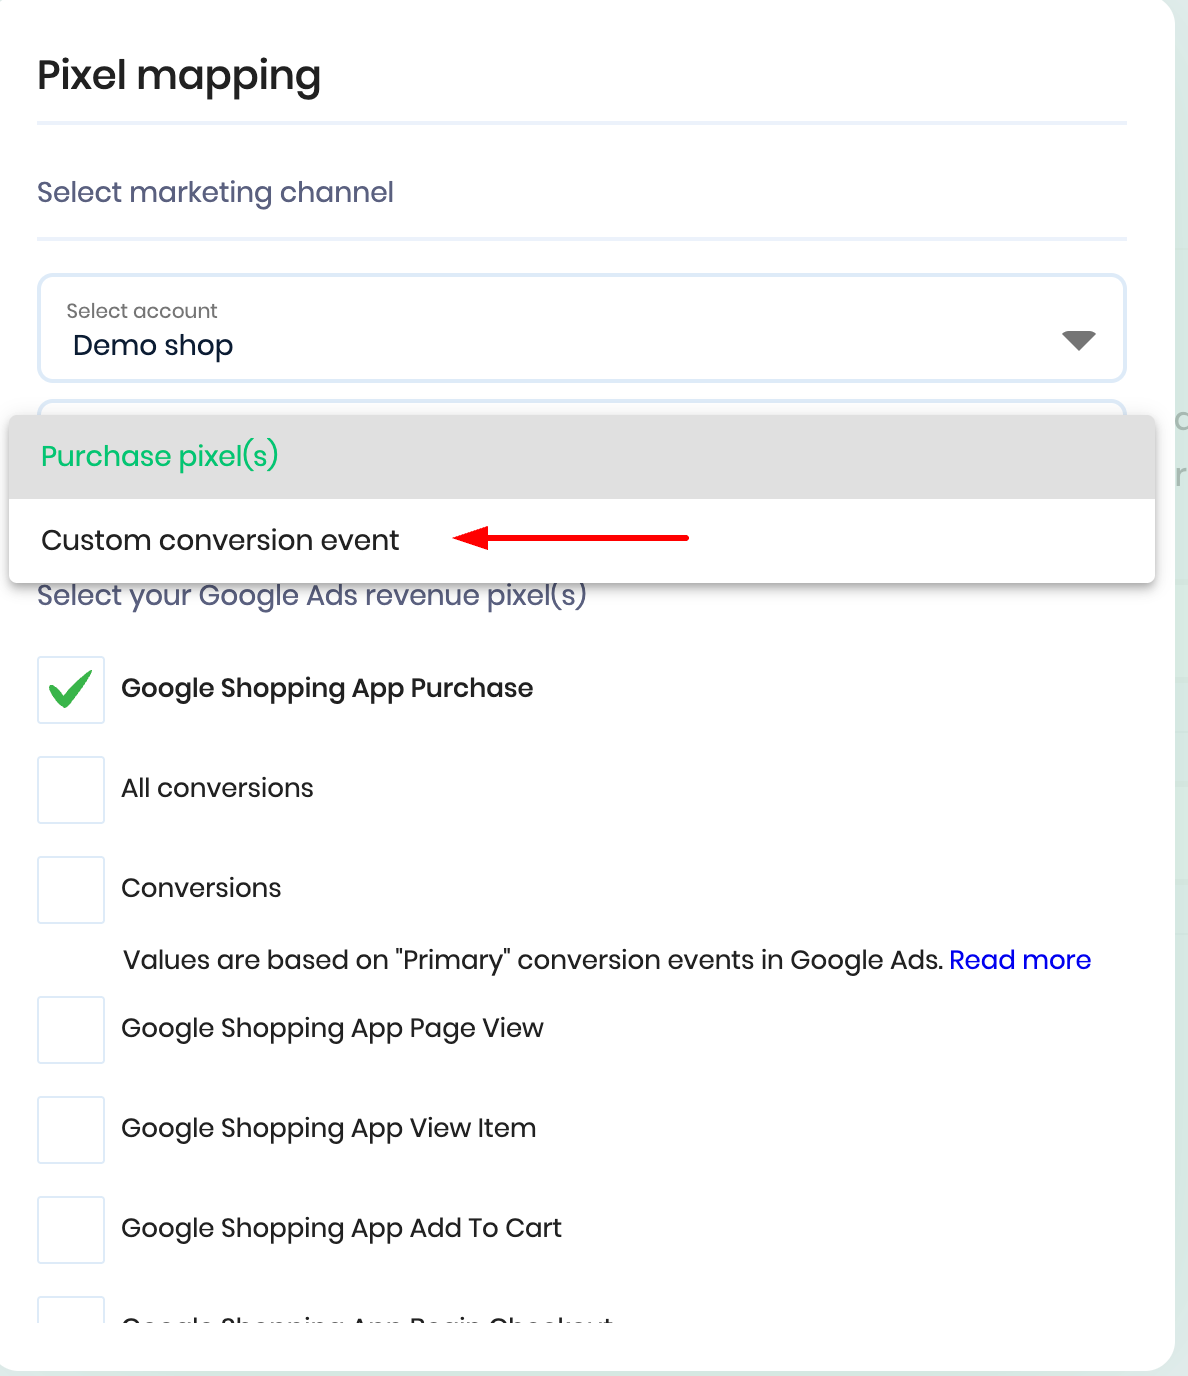Tick the All conversions checkbox
Image resolution: width=1188 pixels, height=1376 pixels.
coord(71,790)
